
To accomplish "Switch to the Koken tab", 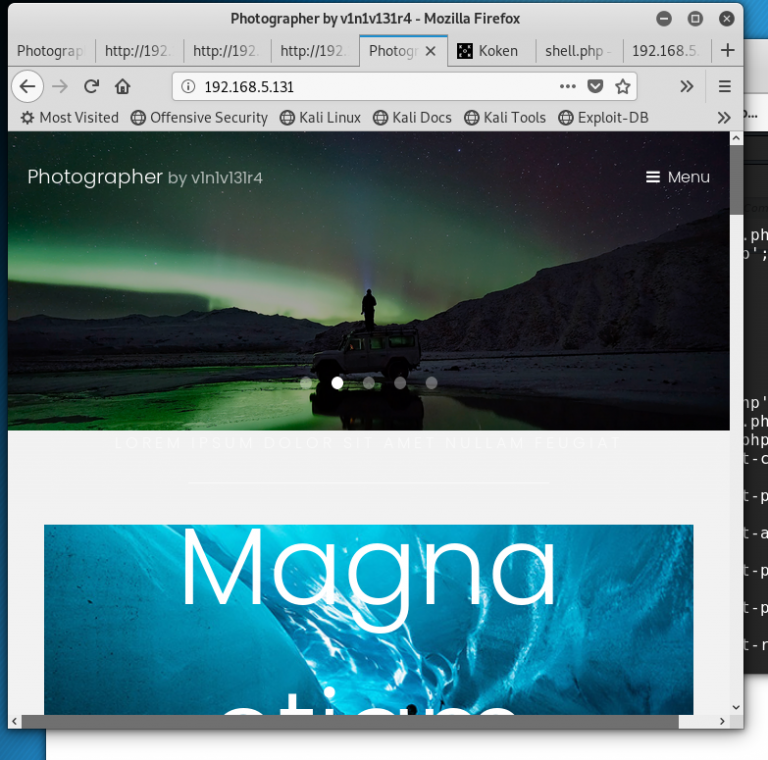I will click(489, 50).
